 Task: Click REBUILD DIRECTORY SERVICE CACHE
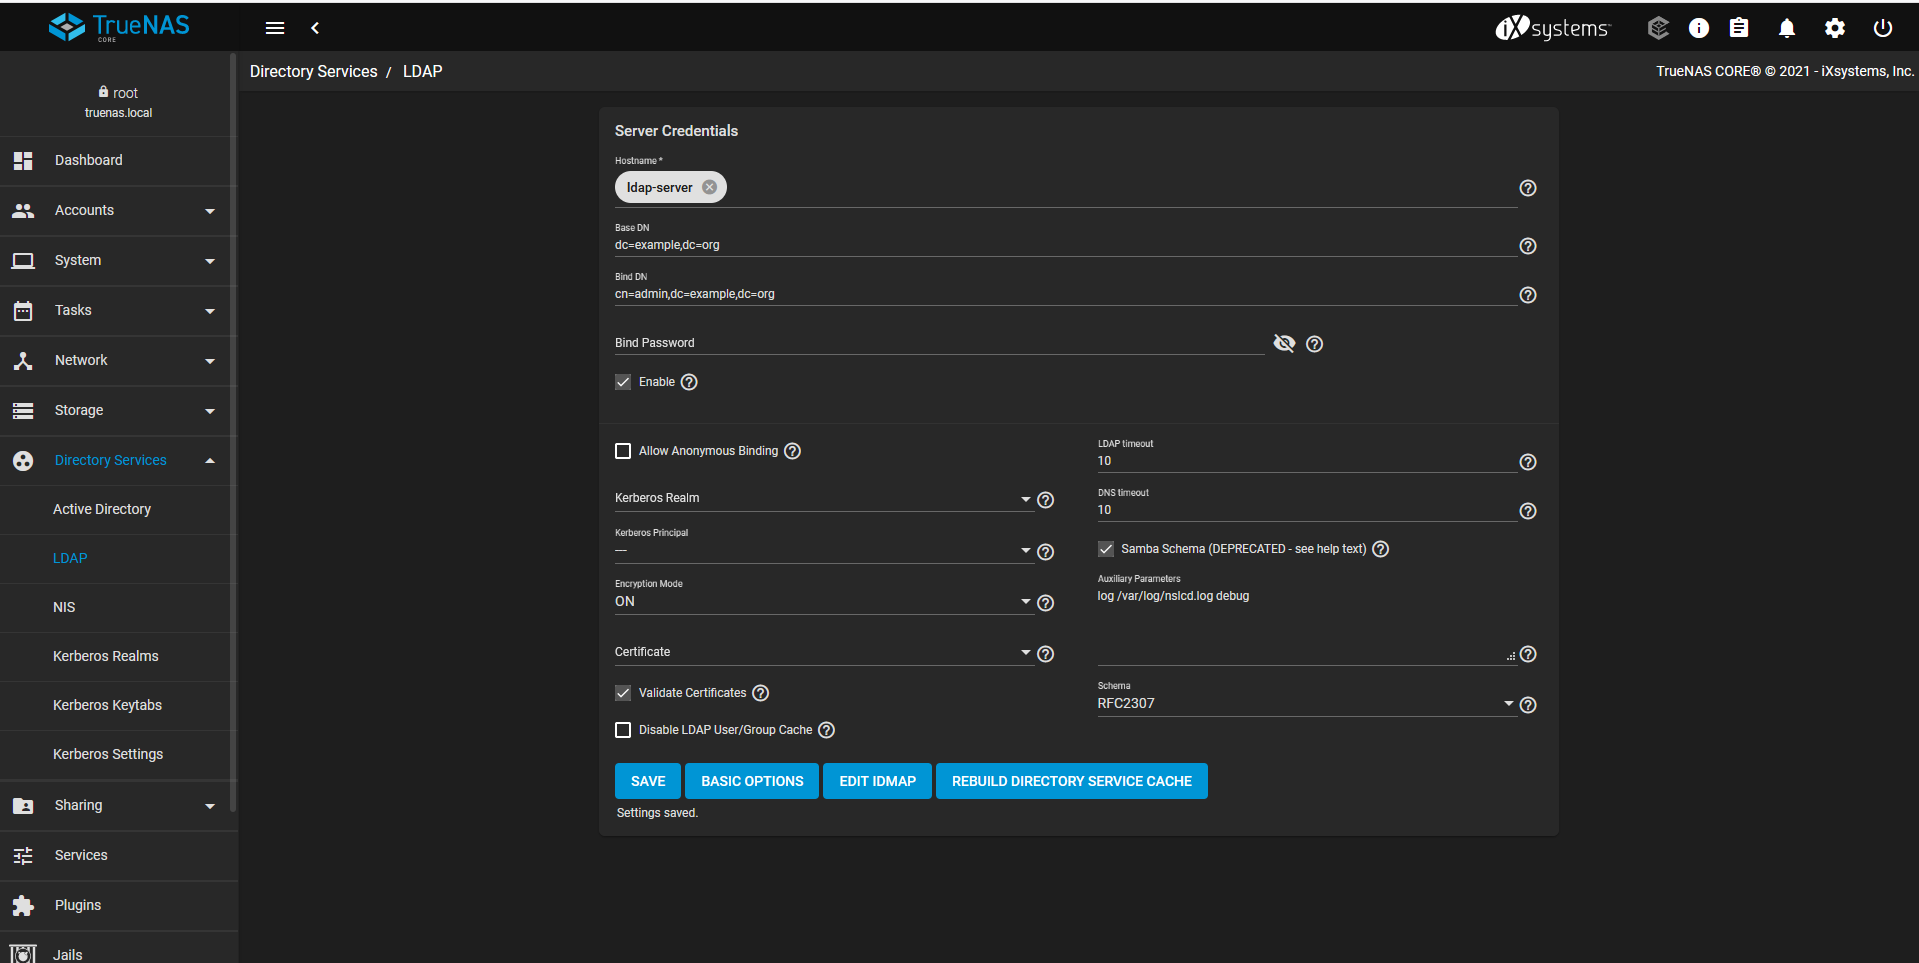tap(1072, 781)
